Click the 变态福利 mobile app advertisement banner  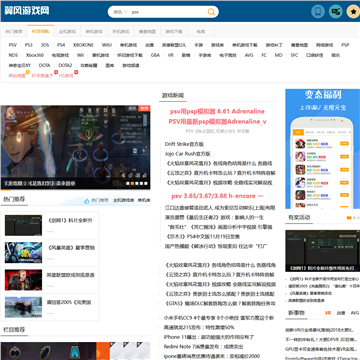[322, 149]
